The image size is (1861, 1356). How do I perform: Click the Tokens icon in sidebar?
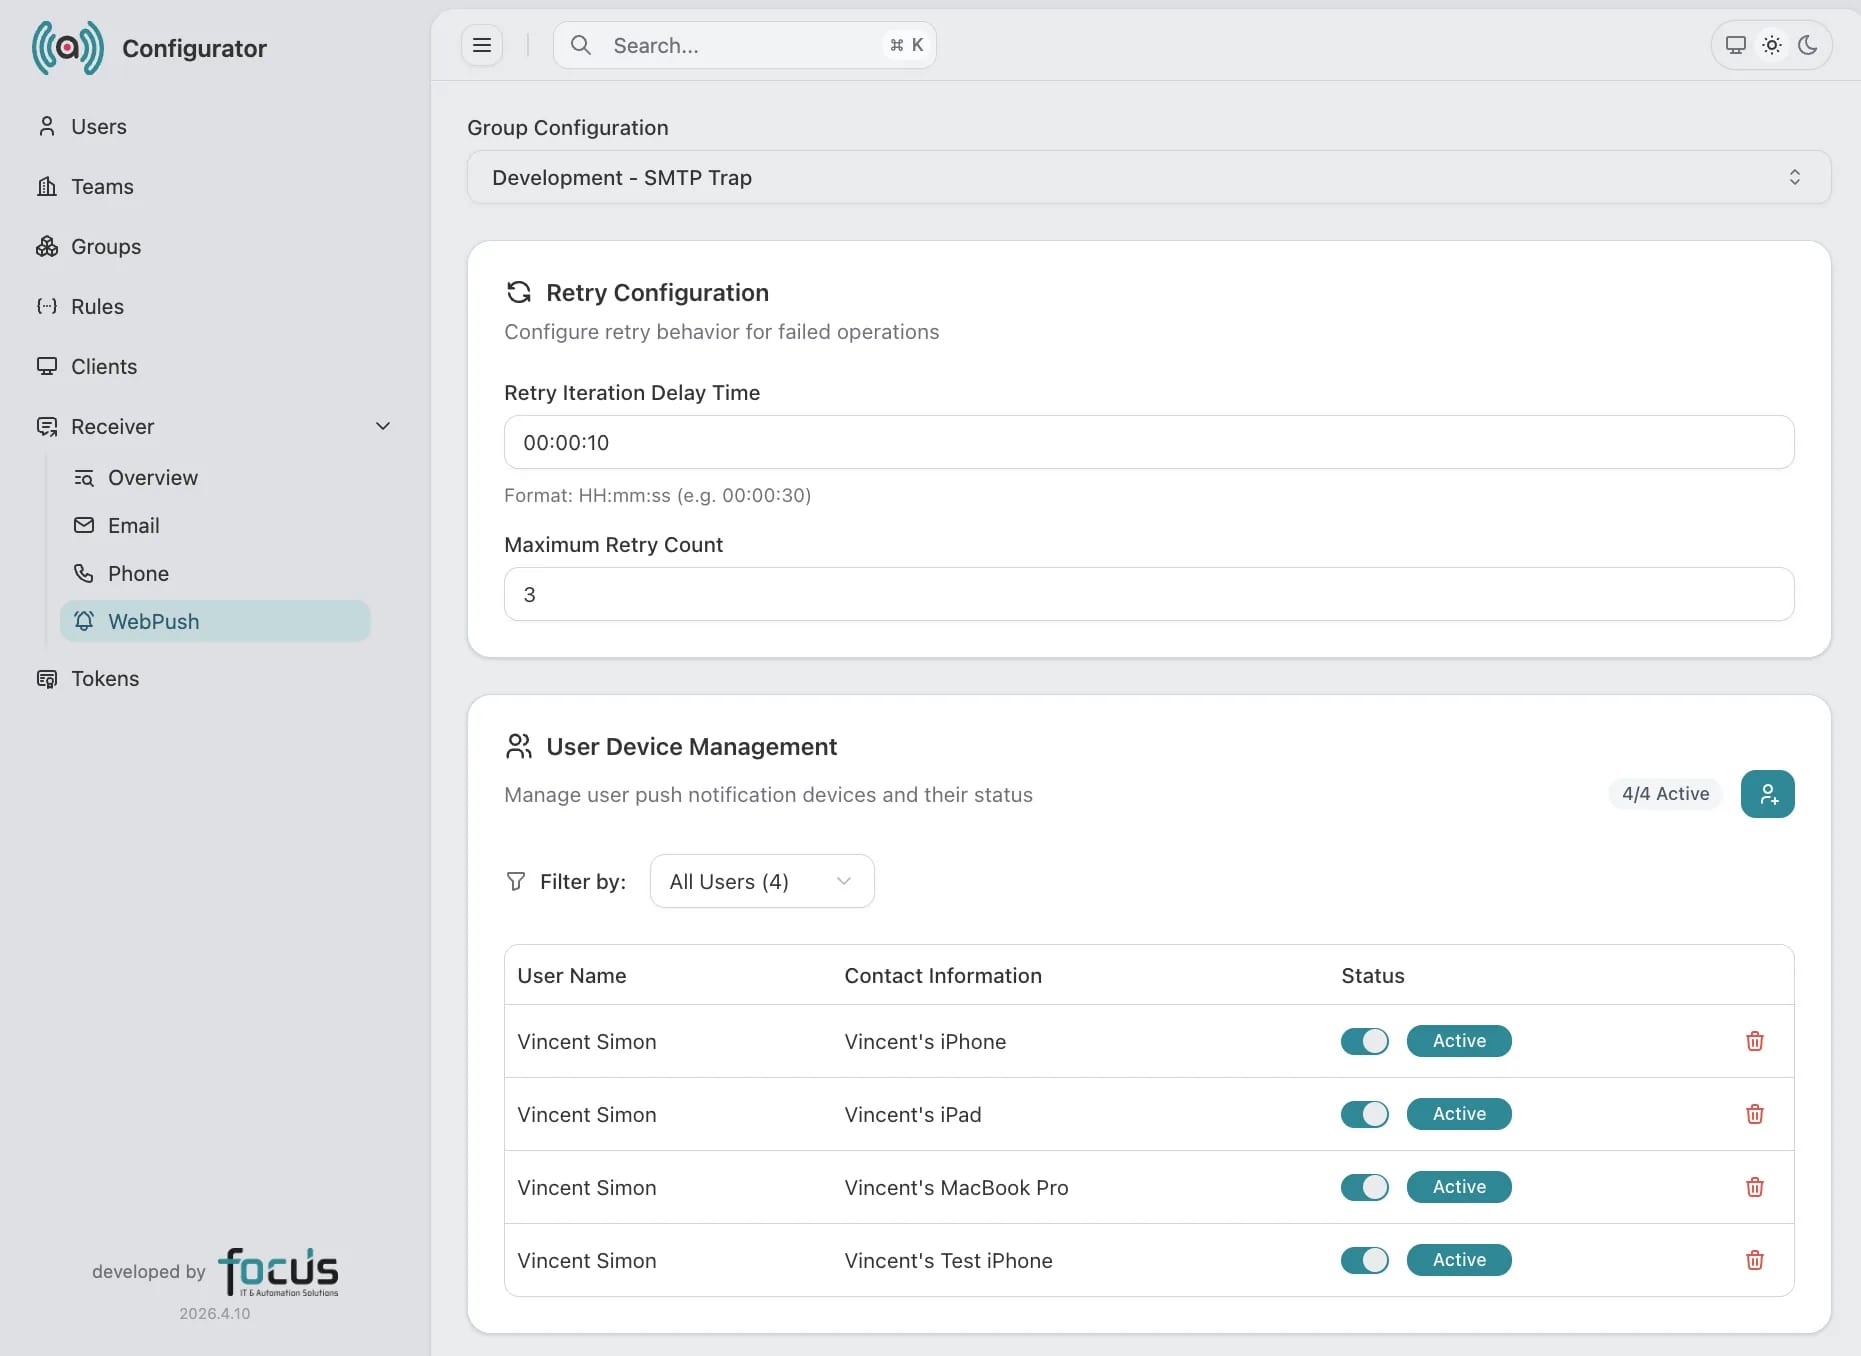47,679
